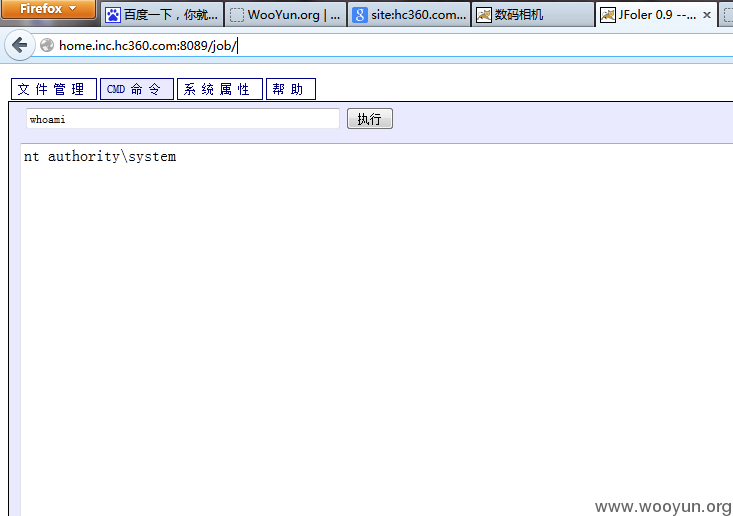Switch to the 百度一下 tab

[162, 15]
